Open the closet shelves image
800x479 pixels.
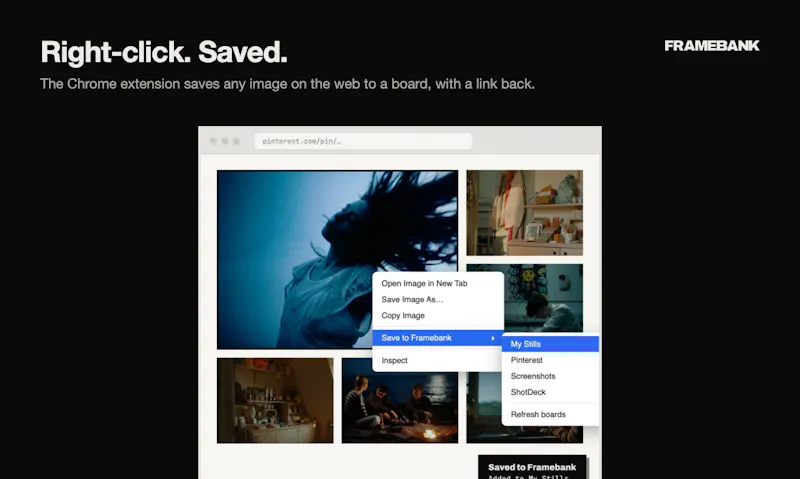(x=524, y=213)
